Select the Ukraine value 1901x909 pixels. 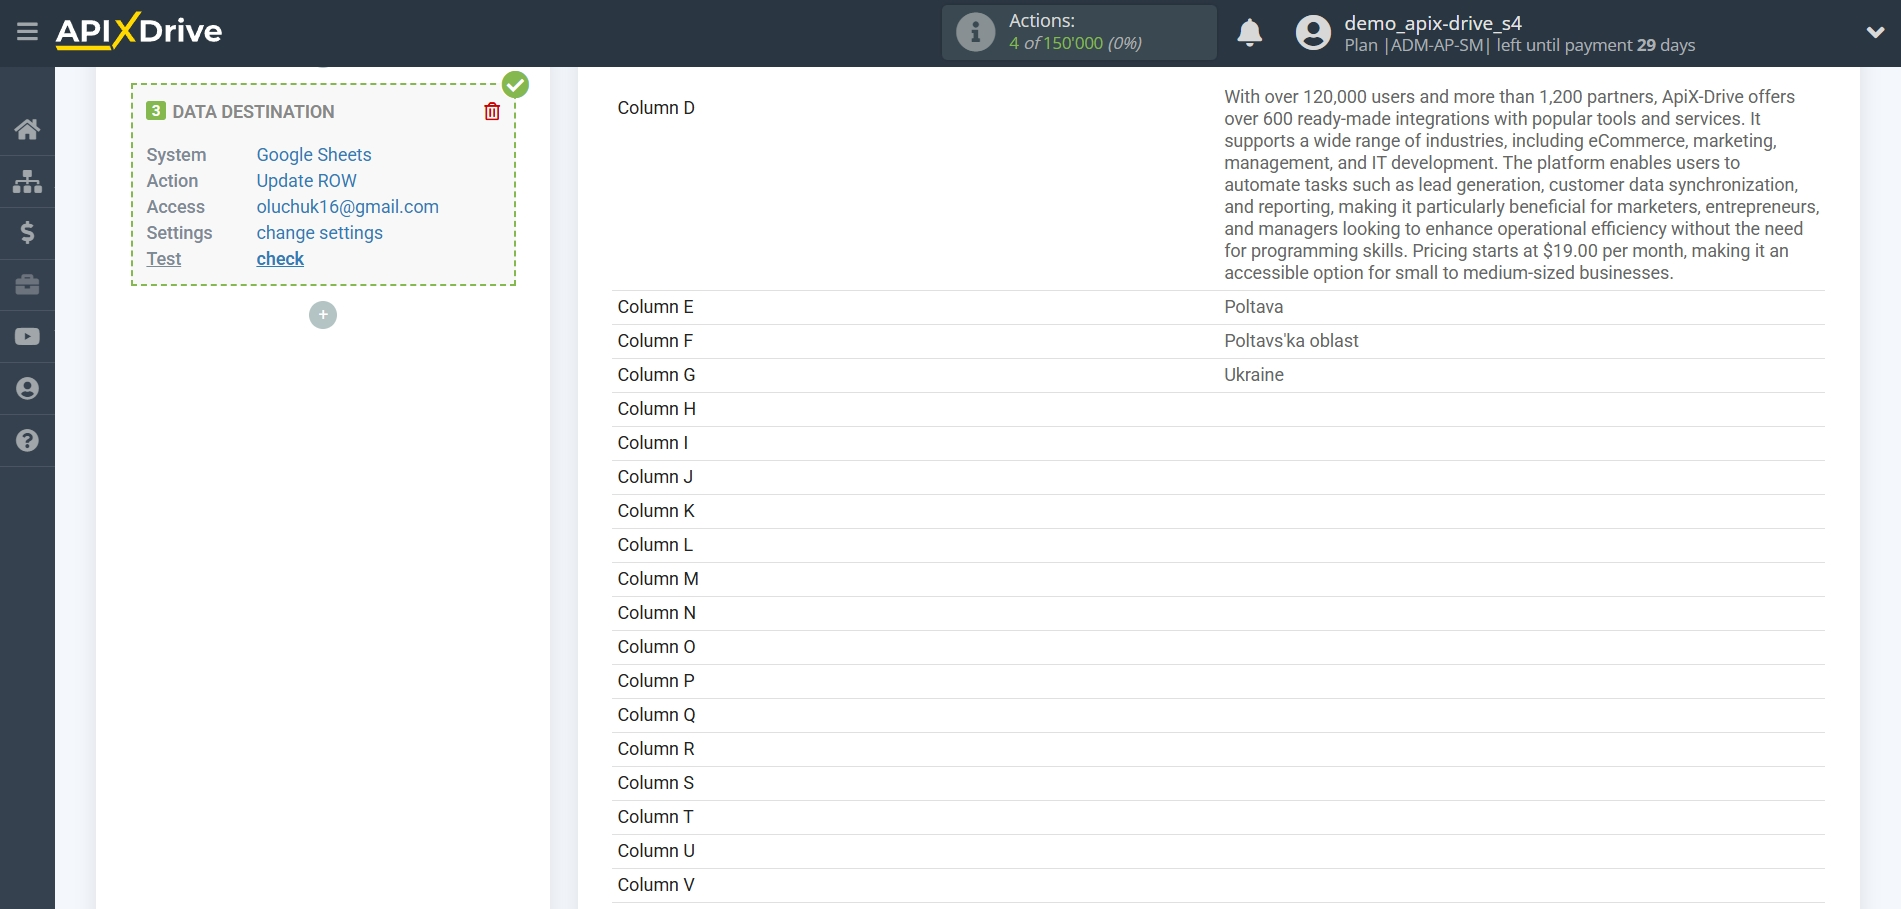[1254, 375]
